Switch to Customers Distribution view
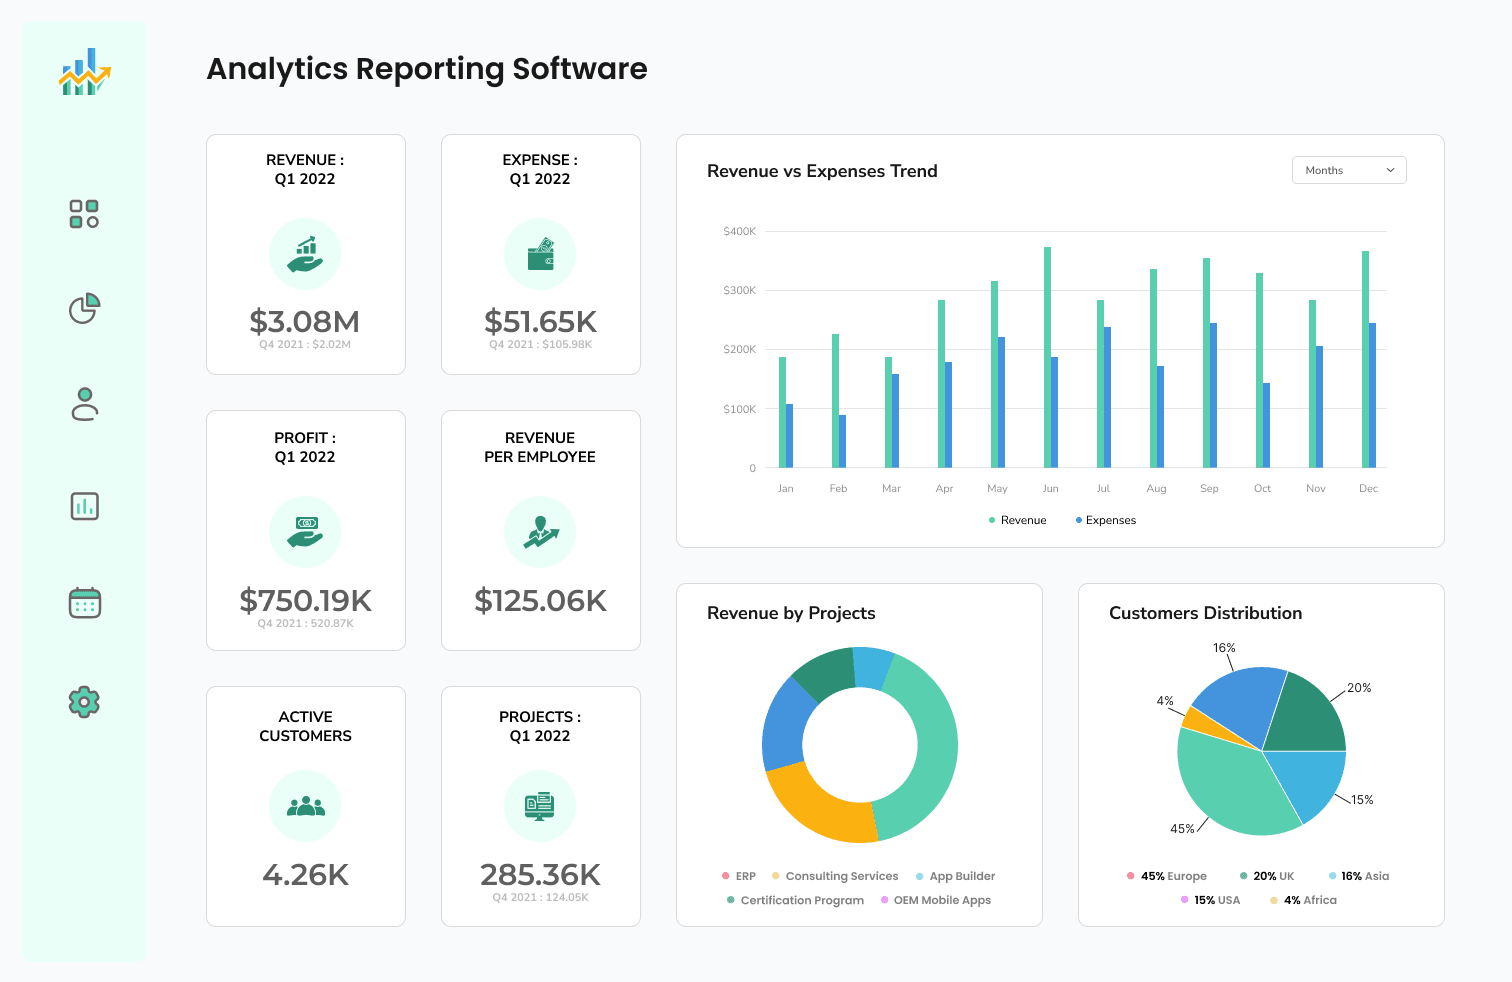The width and height of the screenshot is (1512, 982). pos(1205,613)
